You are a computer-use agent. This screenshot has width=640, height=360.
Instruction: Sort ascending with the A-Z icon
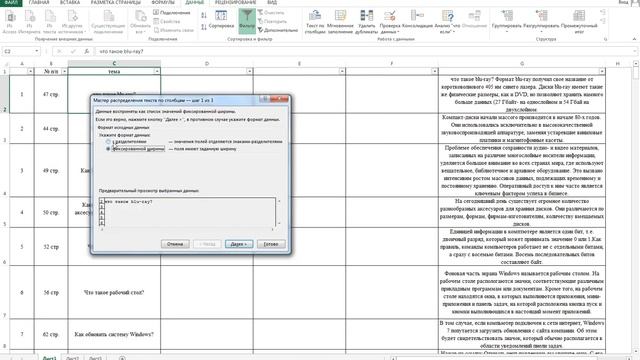pos(204,15)
